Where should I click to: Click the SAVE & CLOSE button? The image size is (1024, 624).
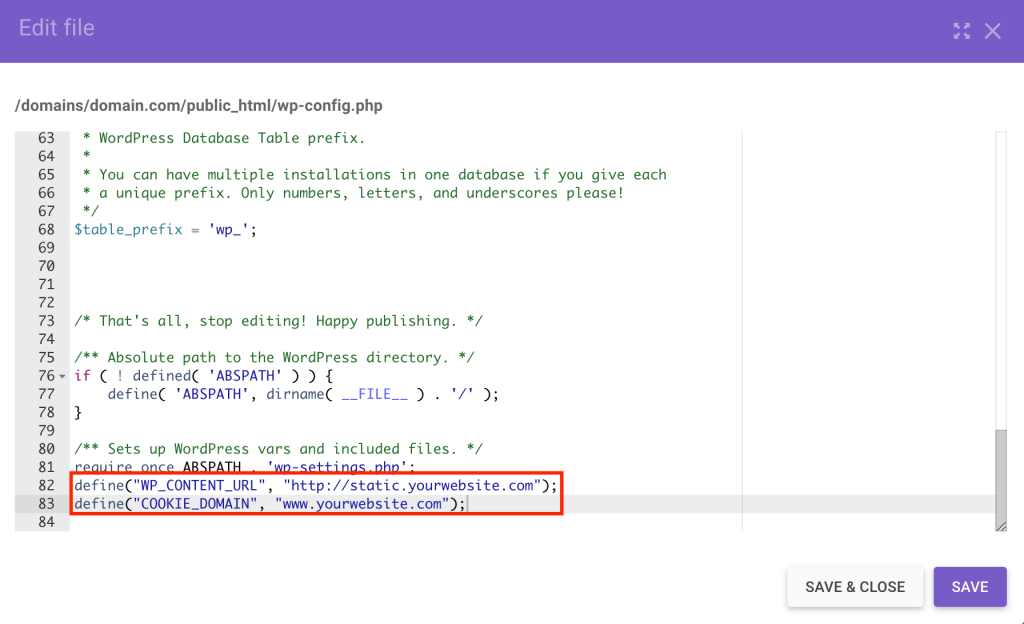[x=855, y=587]
